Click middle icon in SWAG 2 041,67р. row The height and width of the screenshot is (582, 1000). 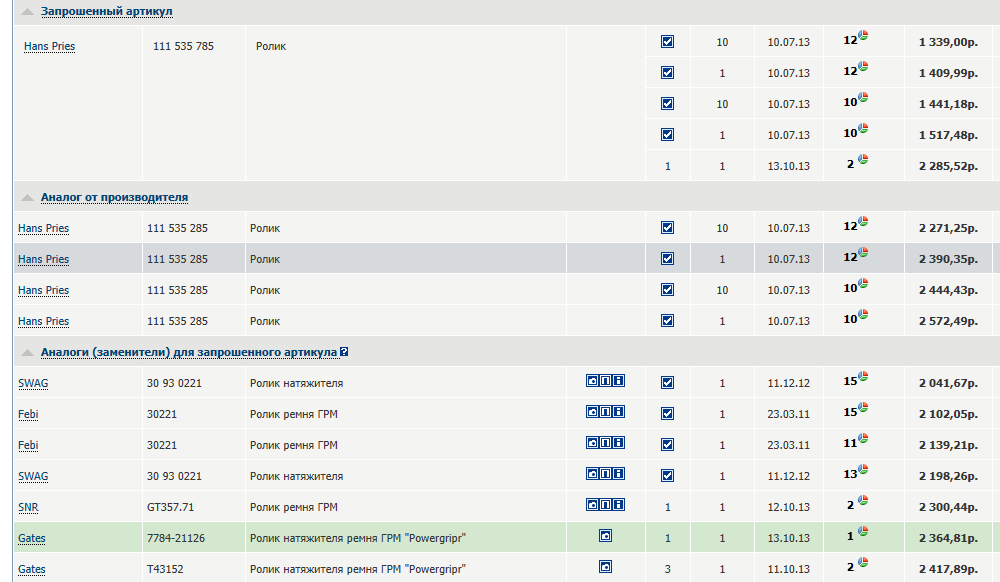click(605, 381)
